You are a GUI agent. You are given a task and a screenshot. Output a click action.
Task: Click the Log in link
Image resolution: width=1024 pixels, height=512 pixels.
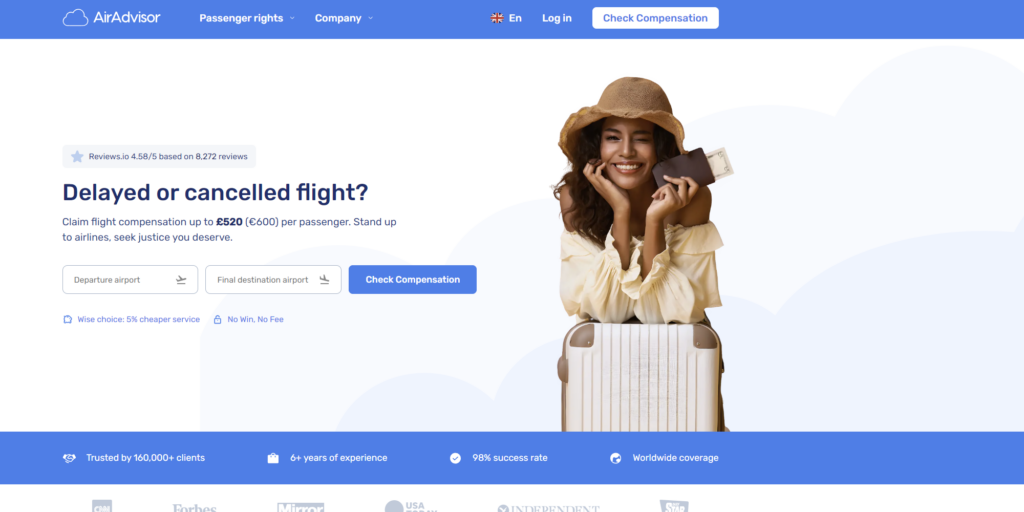click(x=556, y=18)
